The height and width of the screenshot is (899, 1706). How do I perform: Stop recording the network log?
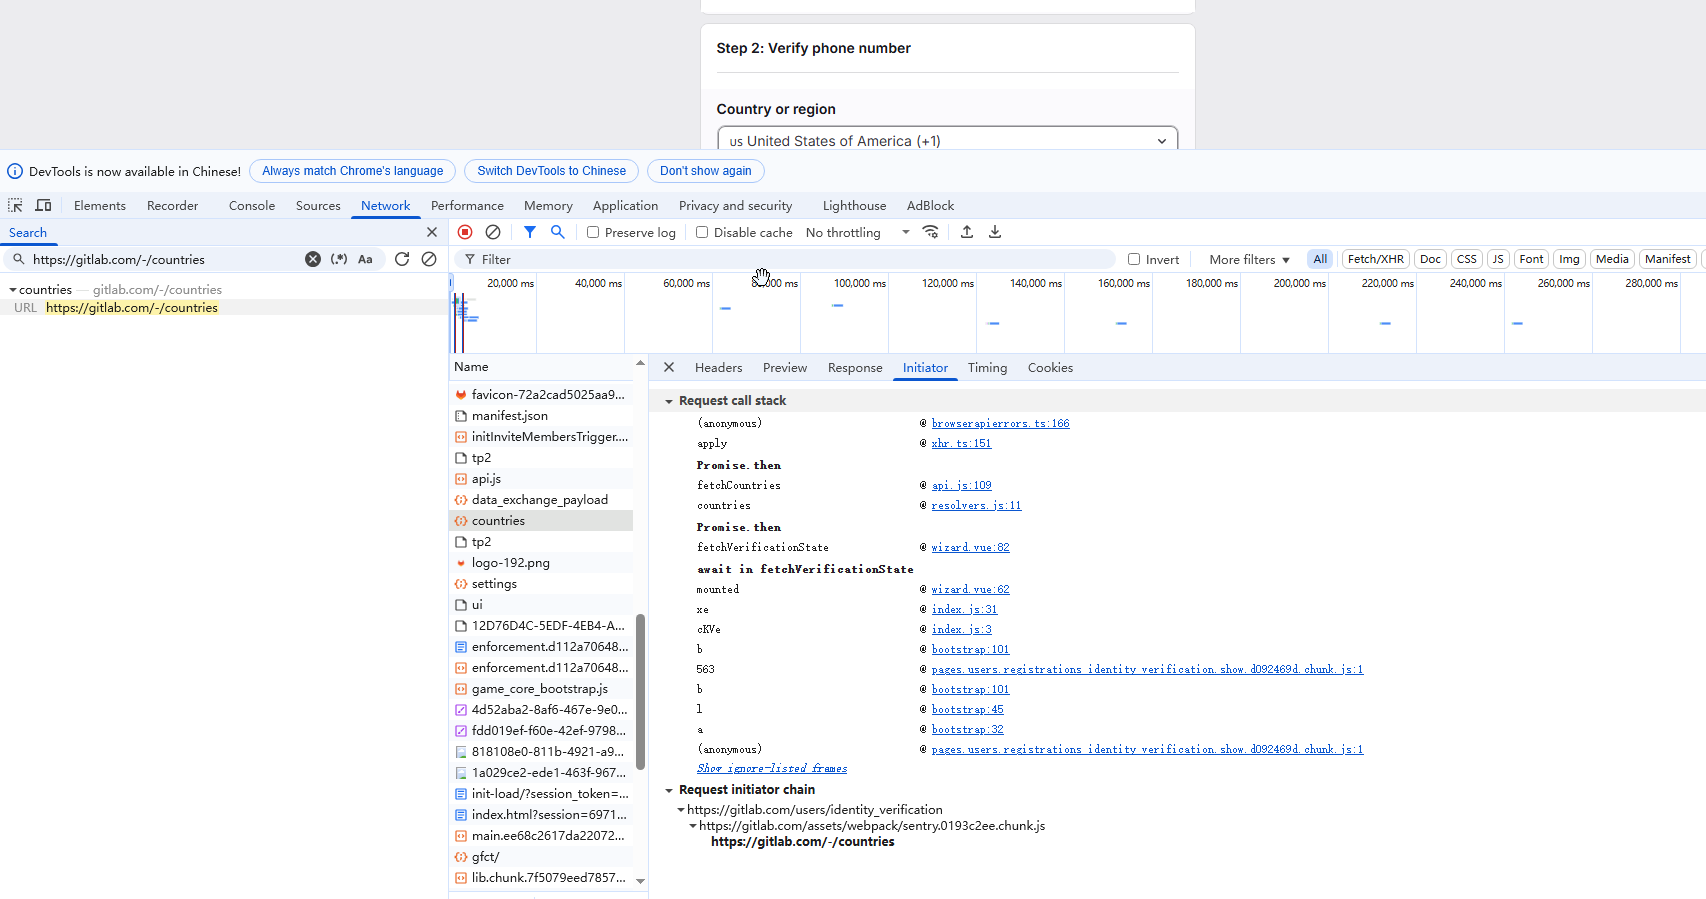(x=465, y=232)
